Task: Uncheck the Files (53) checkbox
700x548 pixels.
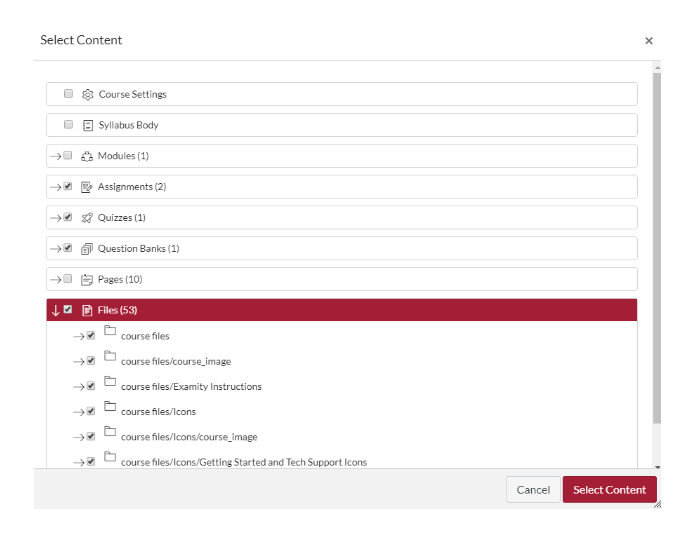Action: pos(67,309)
